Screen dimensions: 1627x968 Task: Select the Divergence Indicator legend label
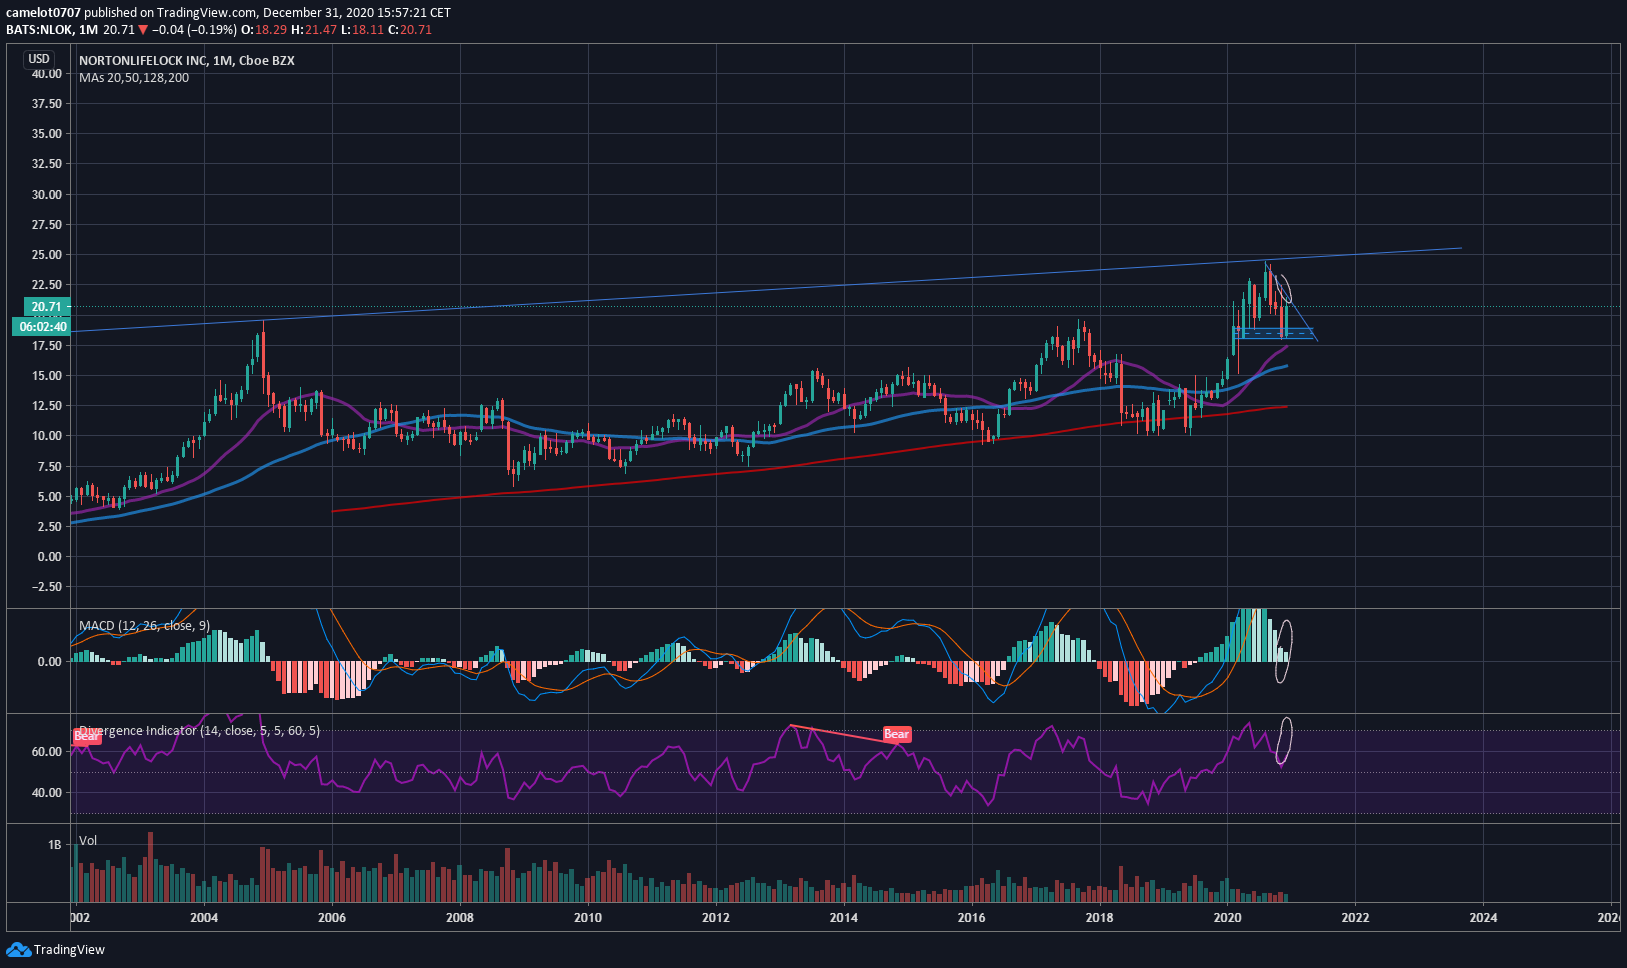(x=199, y=730)
